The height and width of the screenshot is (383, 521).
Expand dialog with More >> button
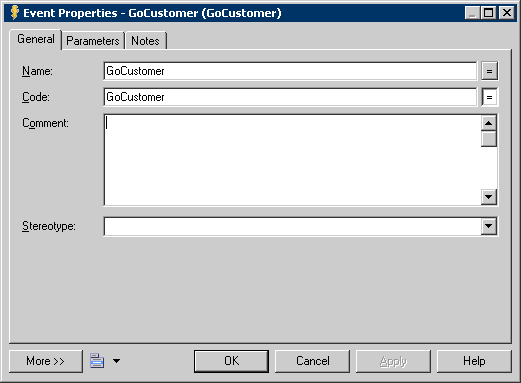click(46, 361)
